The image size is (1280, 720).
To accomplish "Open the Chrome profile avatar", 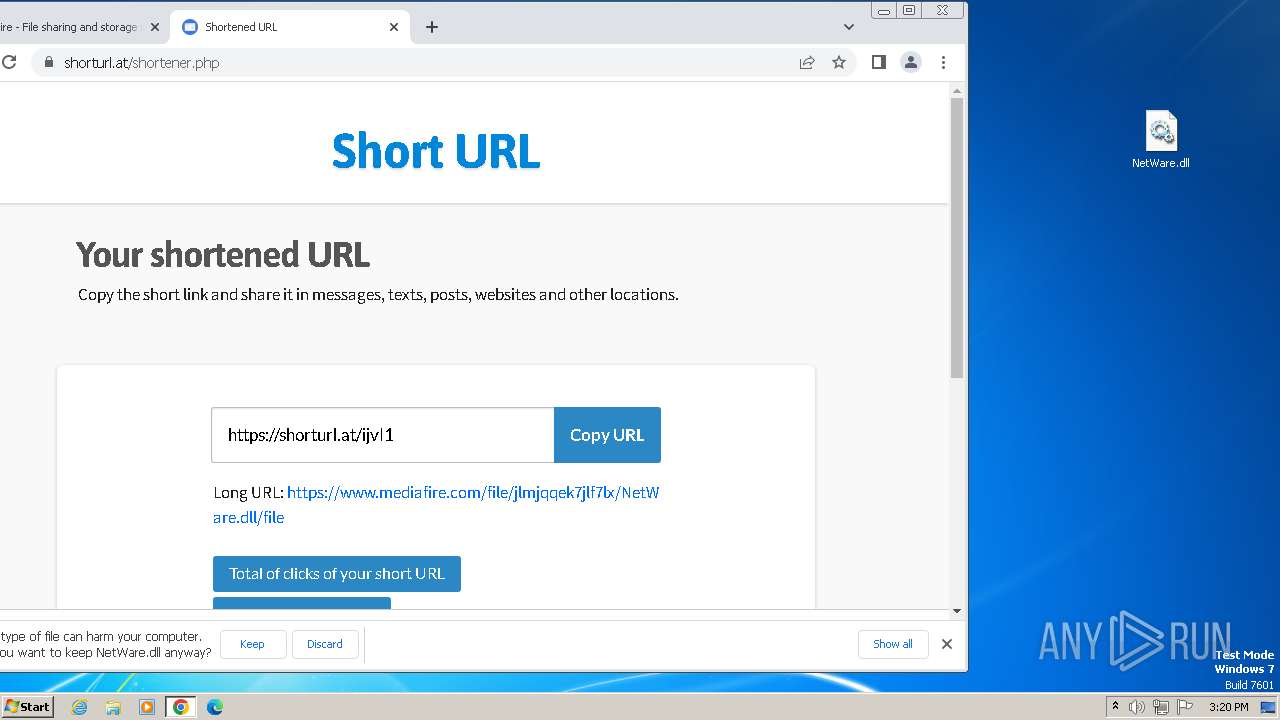I will coord(911,62).
